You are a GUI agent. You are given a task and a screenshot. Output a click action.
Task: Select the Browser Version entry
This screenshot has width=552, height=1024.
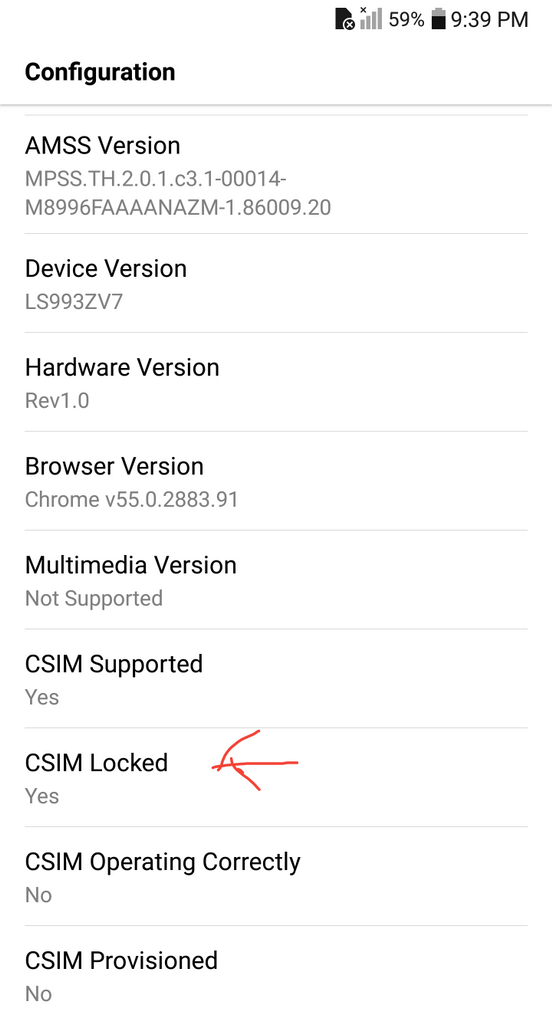click(x=276, y=481)
